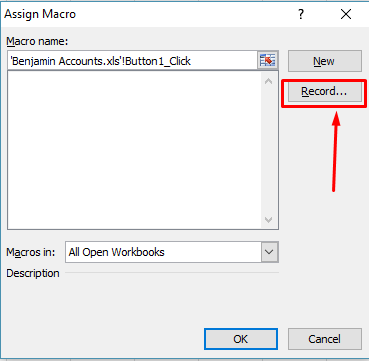The image size is (369, 361).
Task: Click the Description label
Action: tap(33, 273)
